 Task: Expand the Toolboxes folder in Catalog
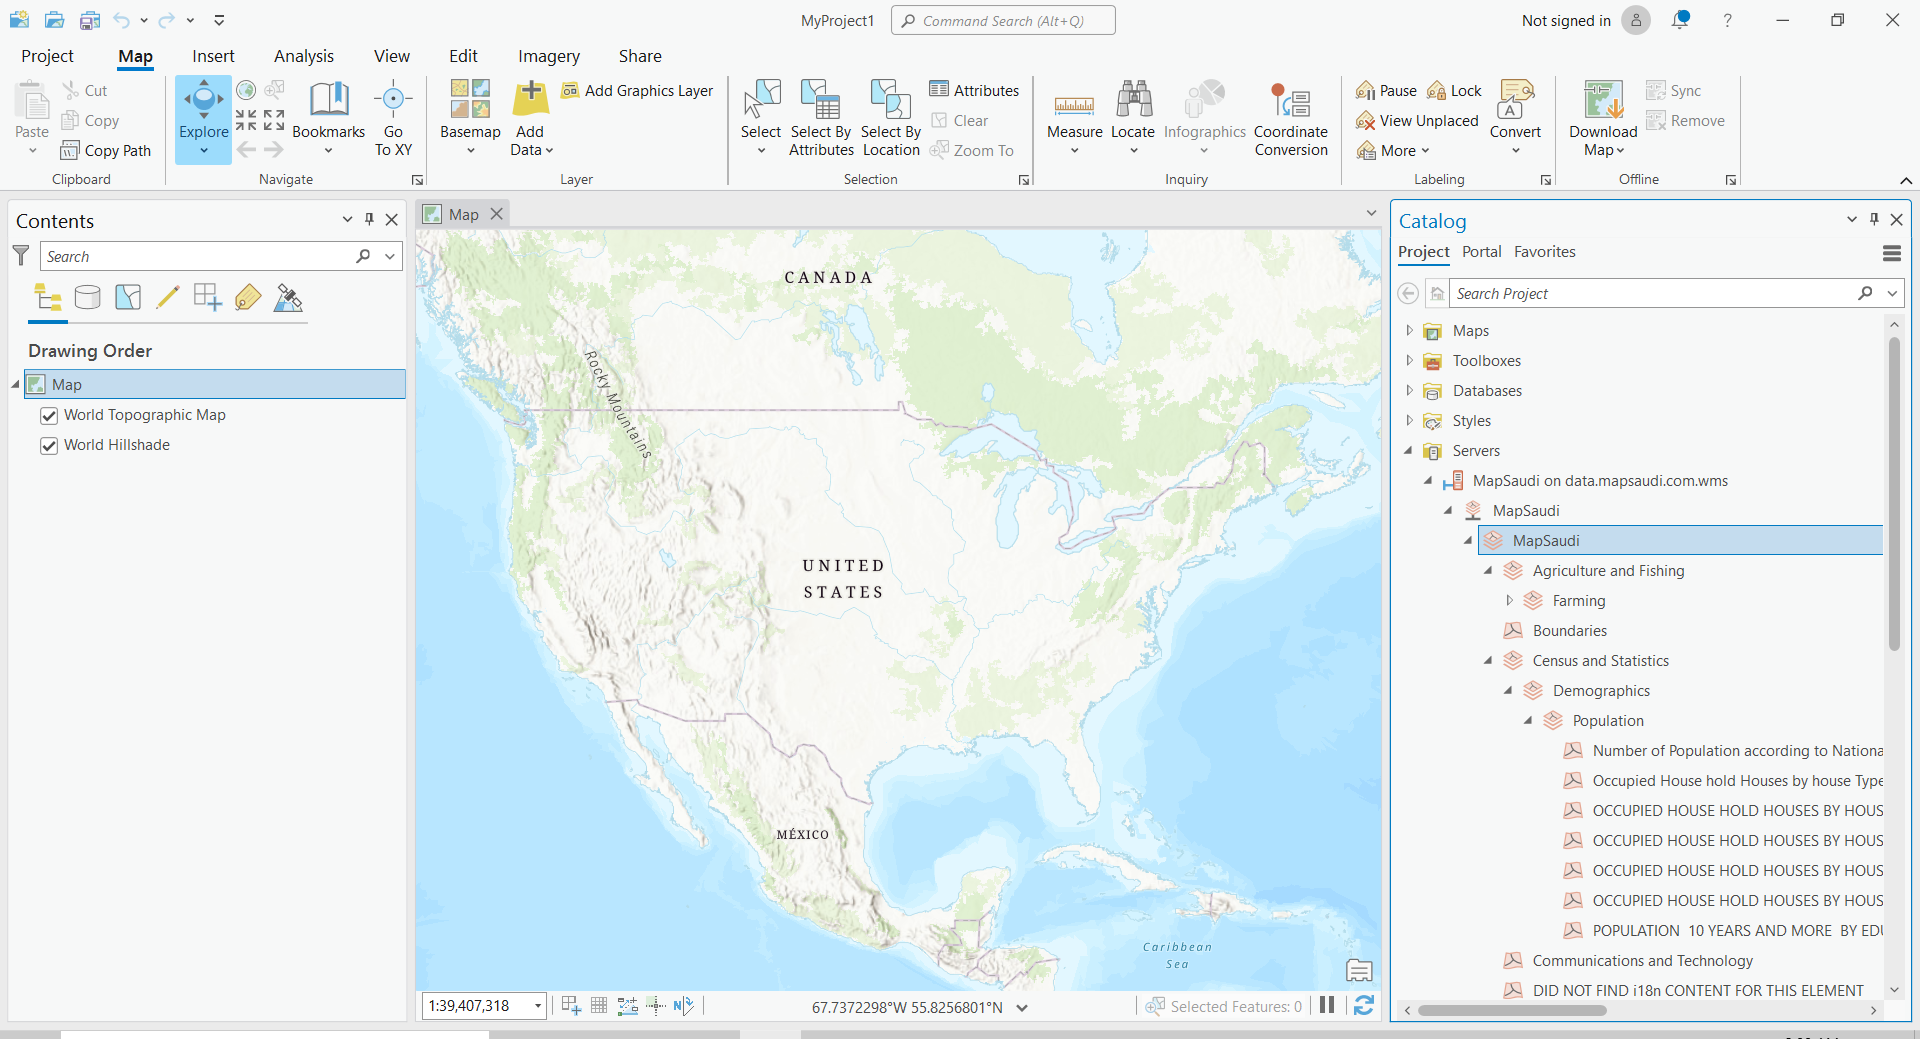tap(1409, 361)
